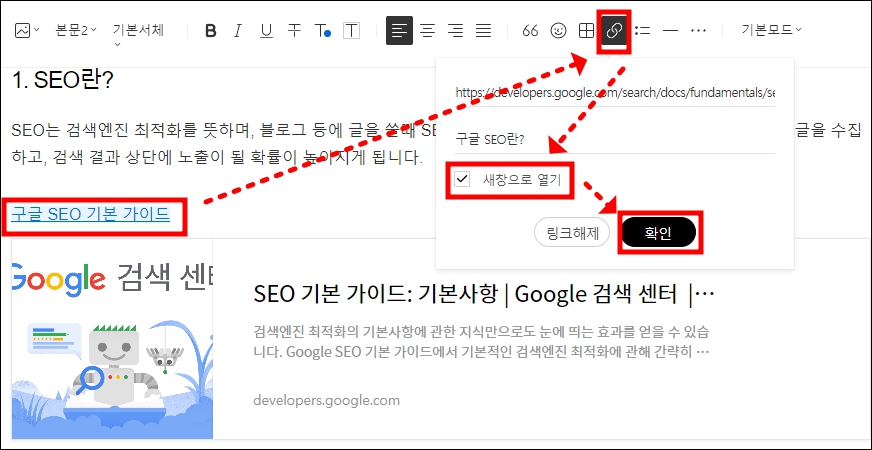Open the emoticon picker
Screen dimensions: 872x450
point(558,31)
